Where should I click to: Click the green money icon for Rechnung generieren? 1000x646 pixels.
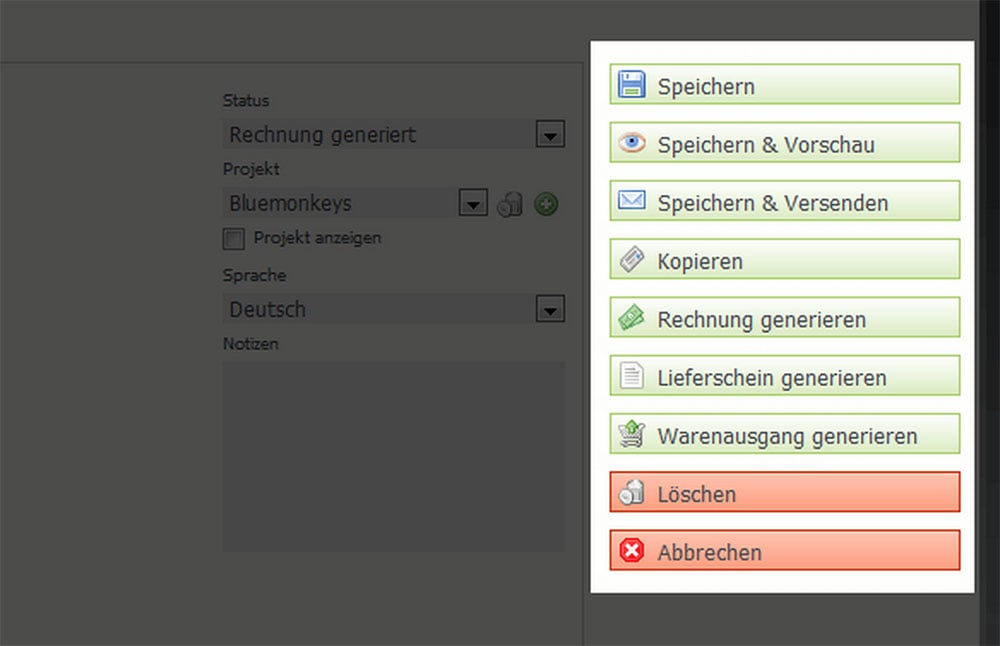pyautogui.click(x=631, y=317)
